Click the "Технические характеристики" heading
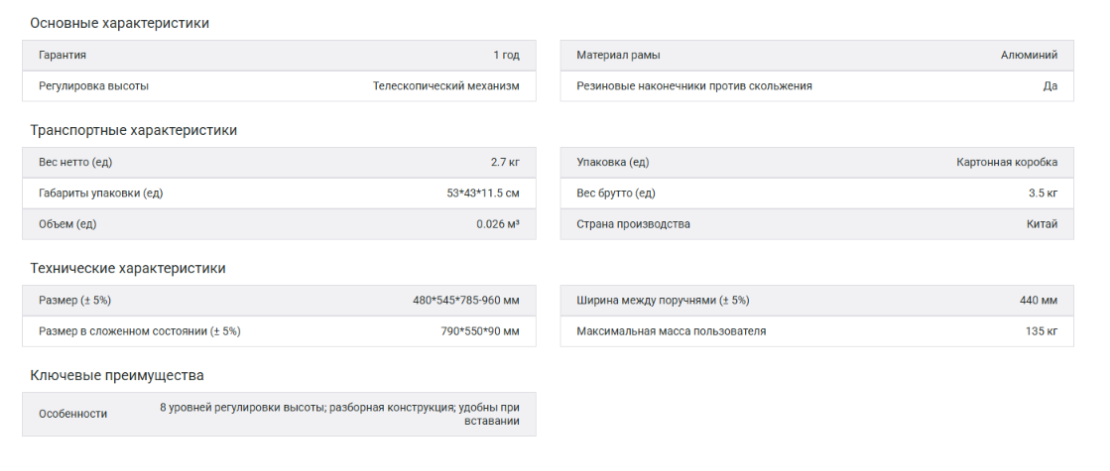1110x471 pixels. [127, 268]
